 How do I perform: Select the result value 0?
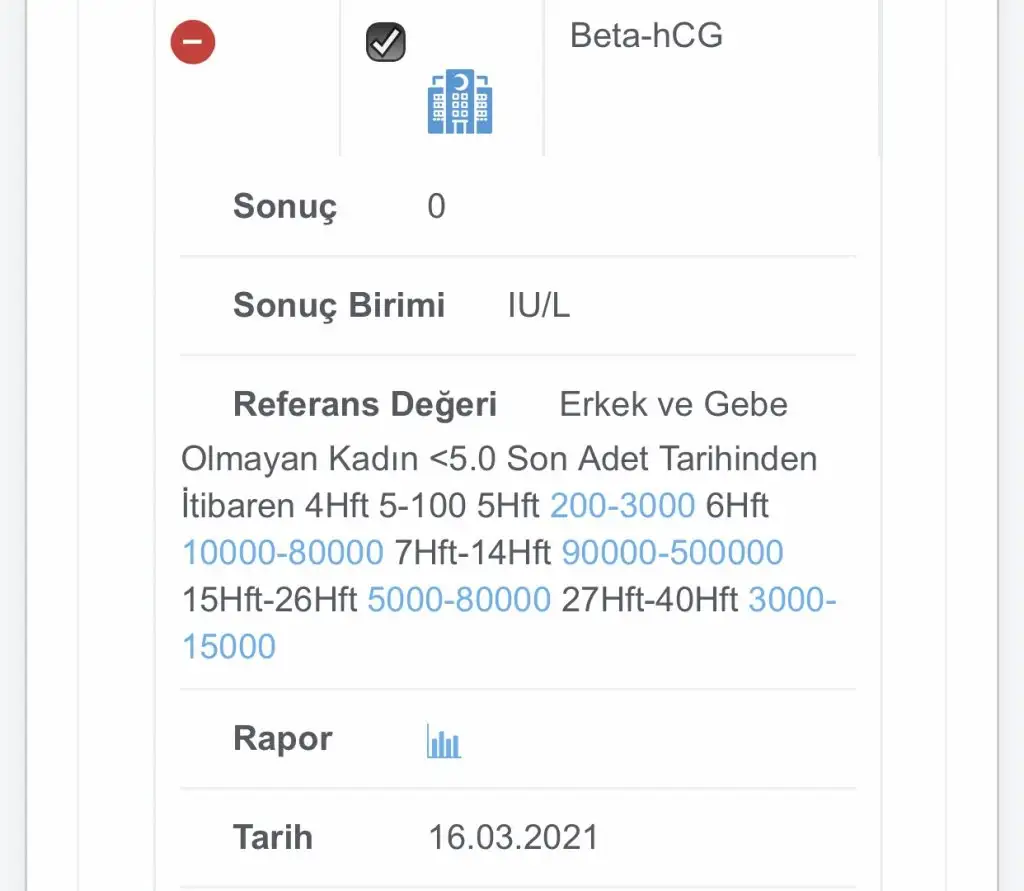click(436, 207)
